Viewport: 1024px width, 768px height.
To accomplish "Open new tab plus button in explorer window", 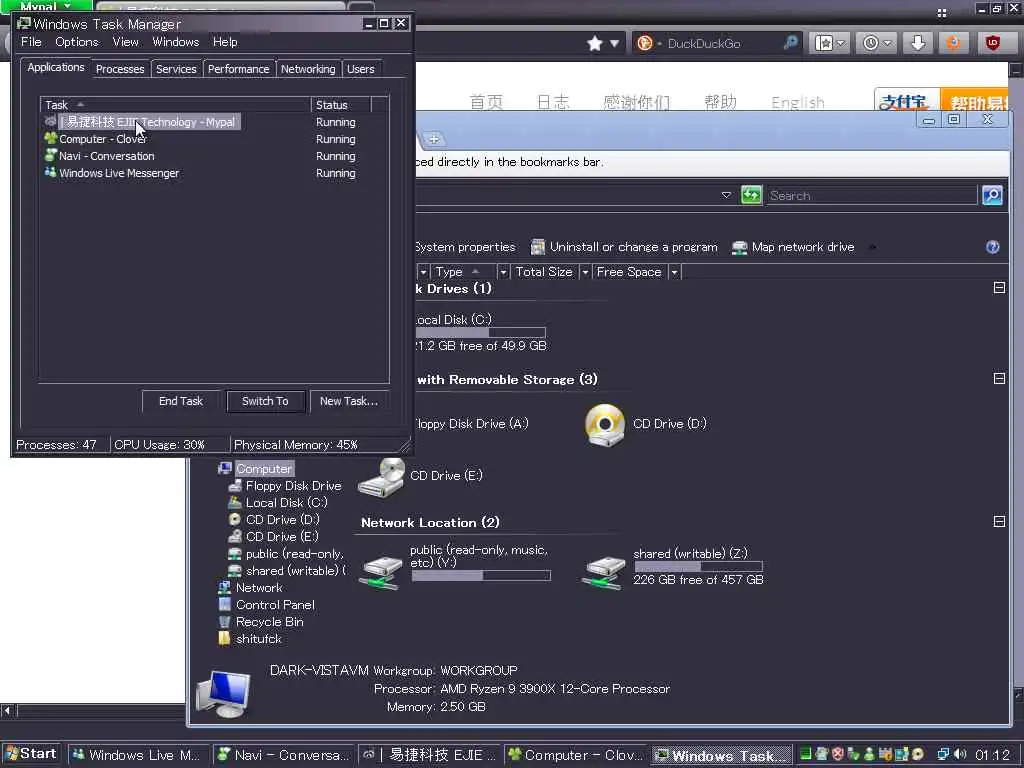I will pyautogui.click(x=434, y=139).
